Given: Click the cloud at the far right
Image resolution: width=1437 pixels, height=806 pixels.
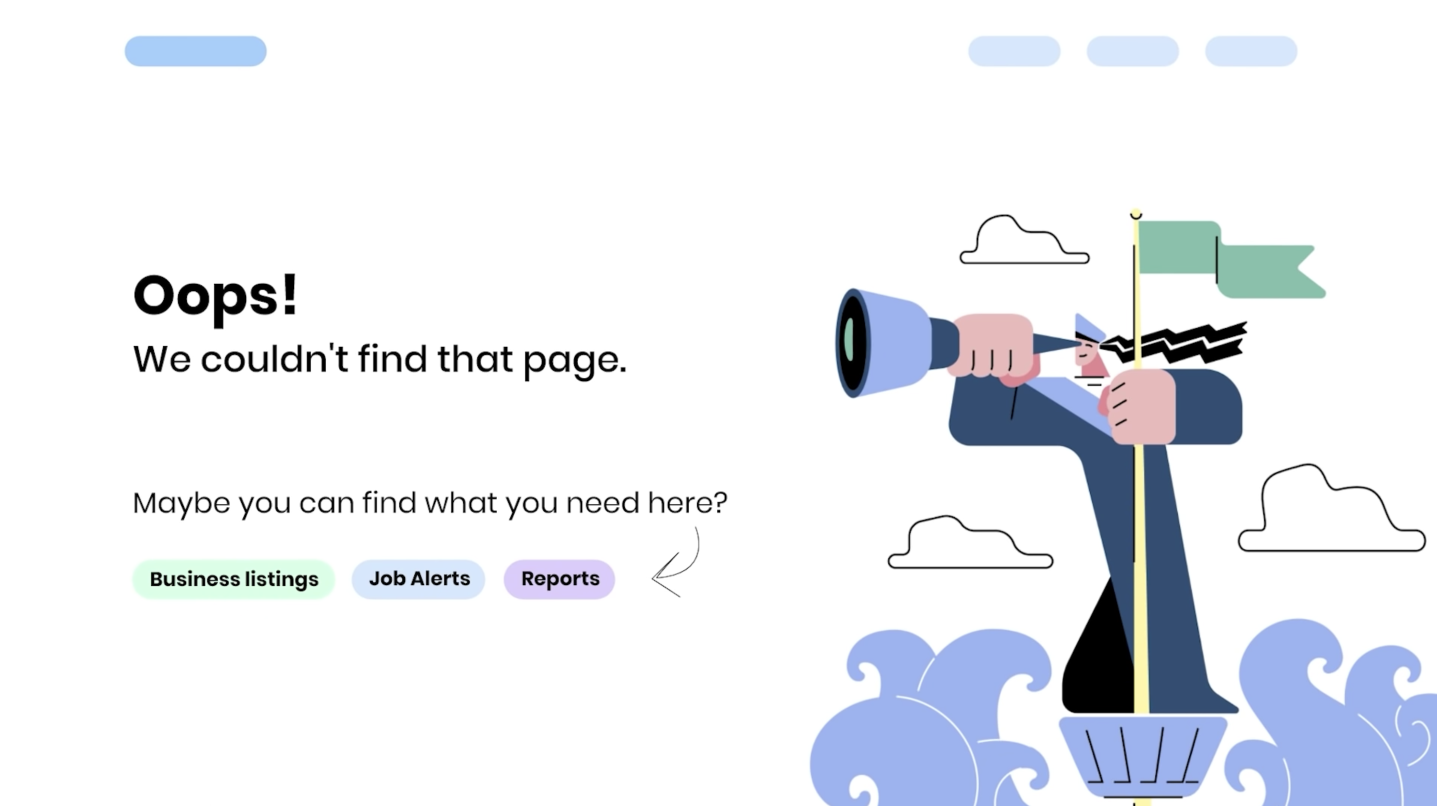Looking at the screenshot, I should 1331,509.
